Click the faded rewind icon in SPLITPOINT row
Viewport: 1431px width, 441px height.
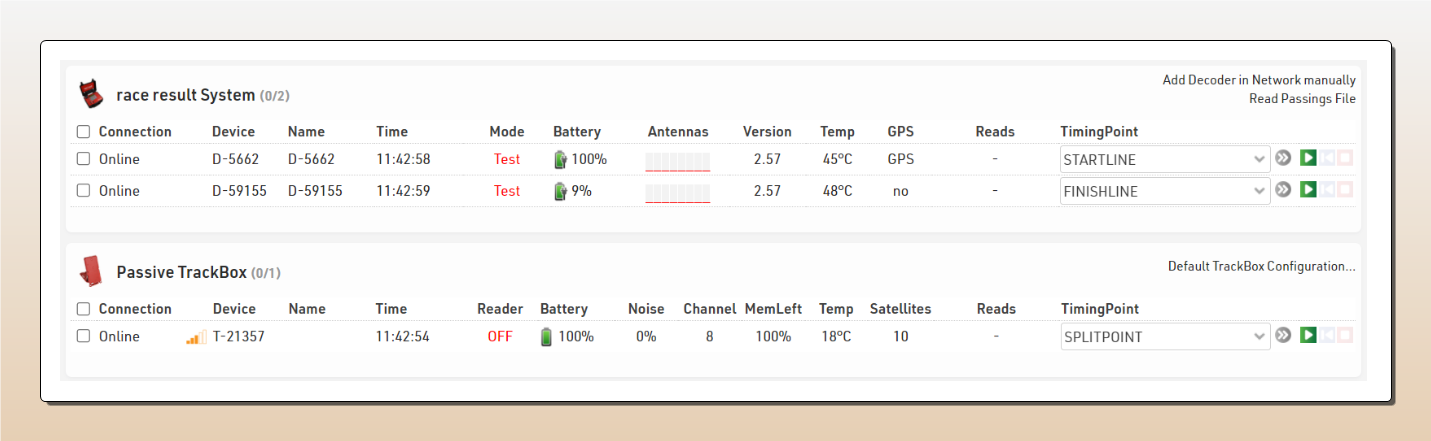coord(1327,335)
